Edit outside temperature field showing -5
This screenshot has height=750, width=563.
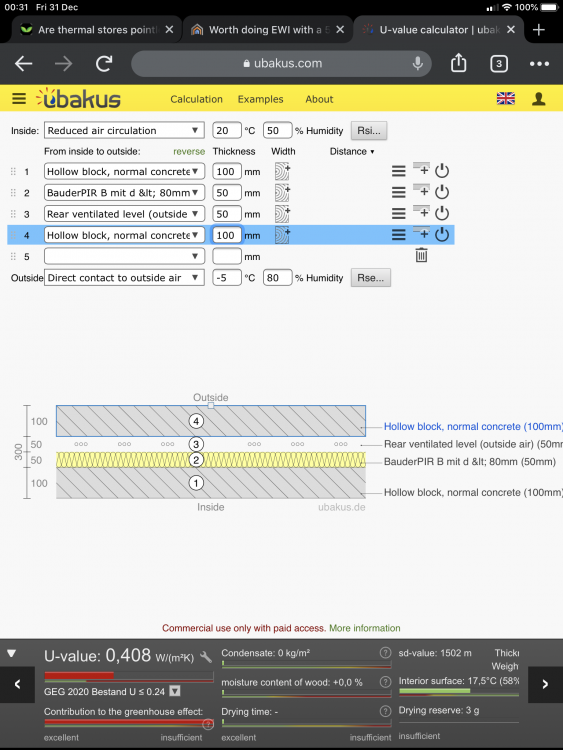point(226,278)
